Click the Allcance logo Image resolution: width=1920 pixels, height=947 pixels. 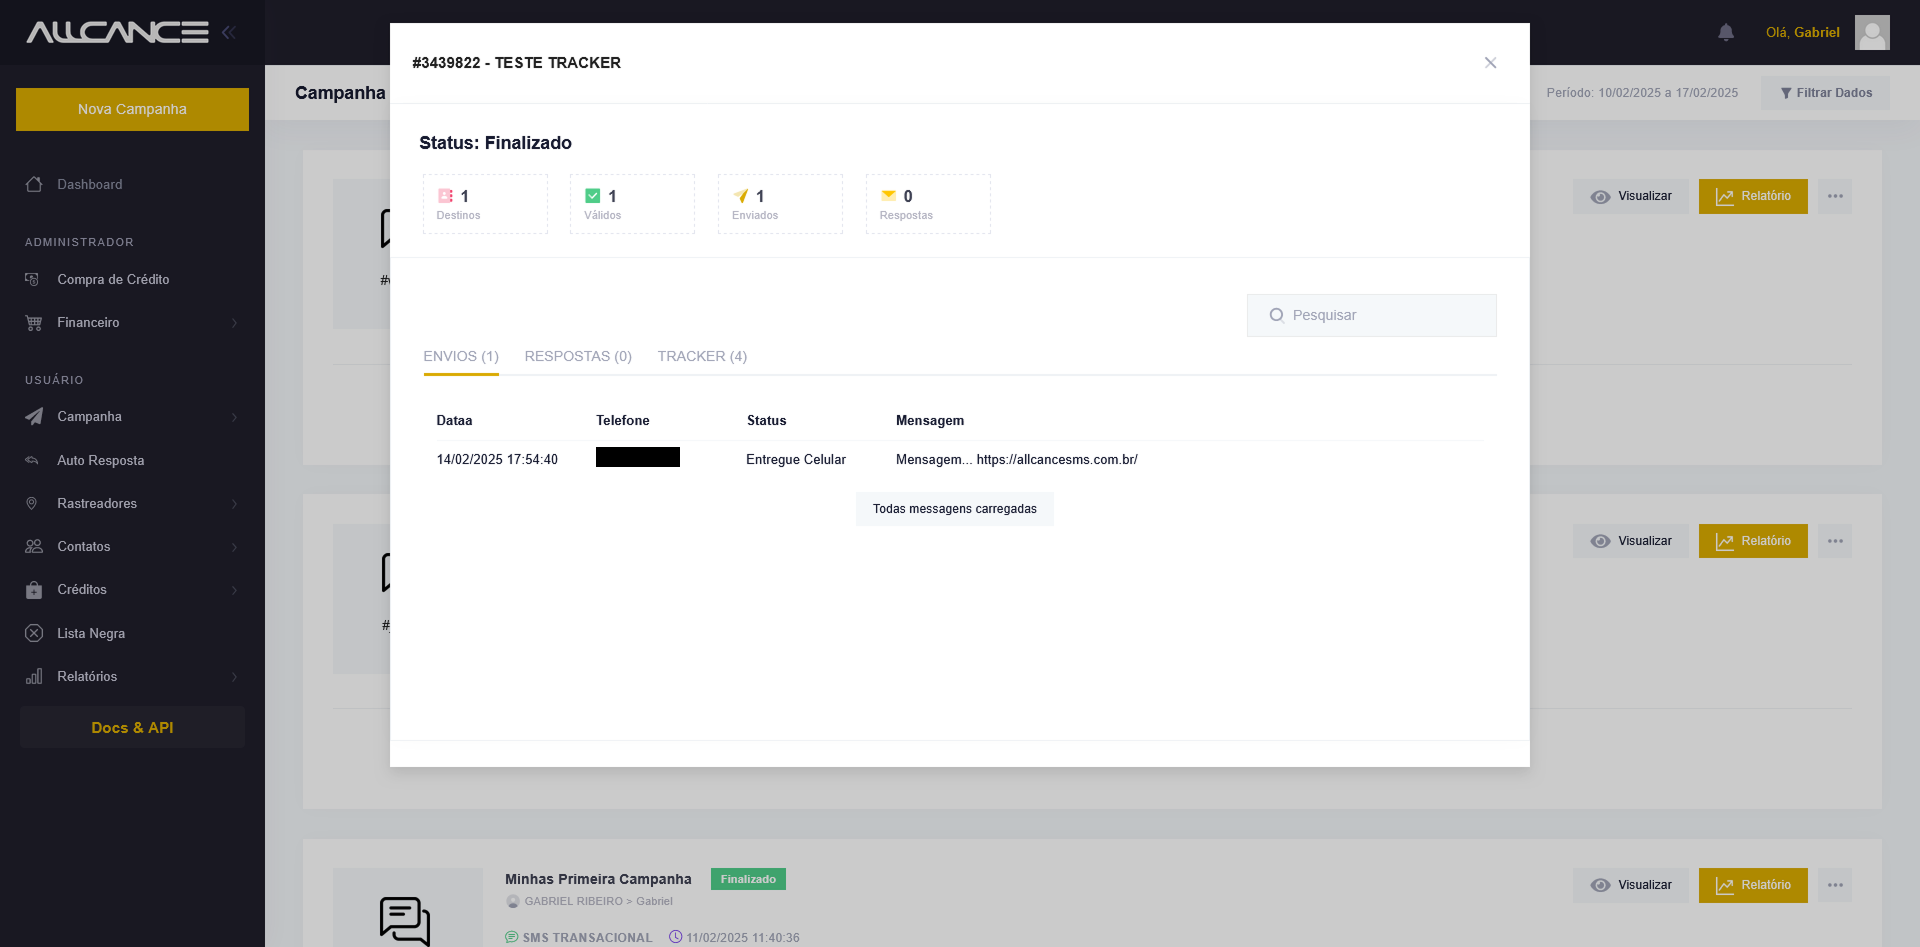[117, 32]
